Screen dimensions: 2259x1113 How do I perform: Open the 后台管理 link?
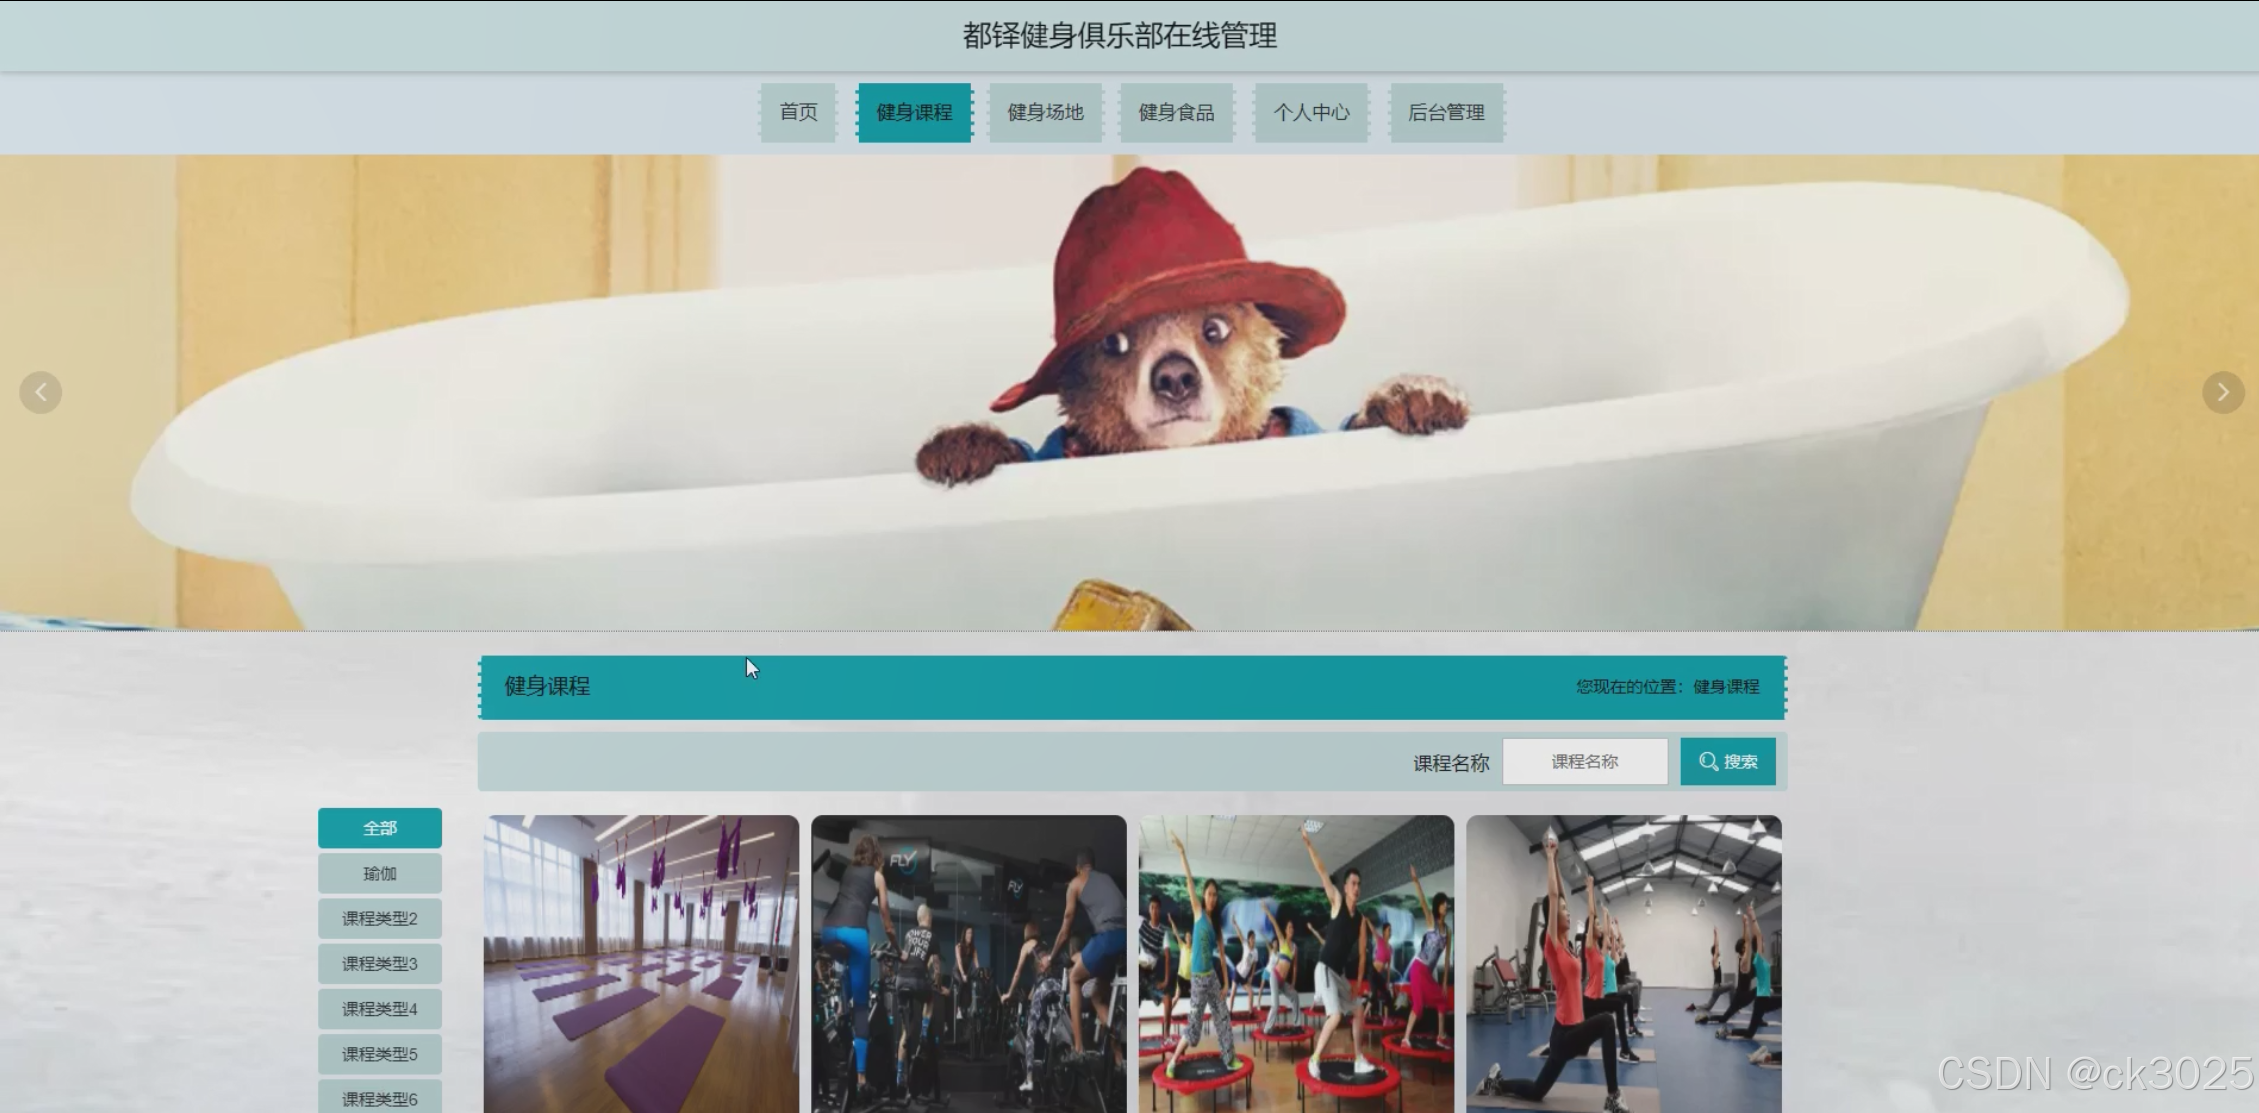[1446, 112]
